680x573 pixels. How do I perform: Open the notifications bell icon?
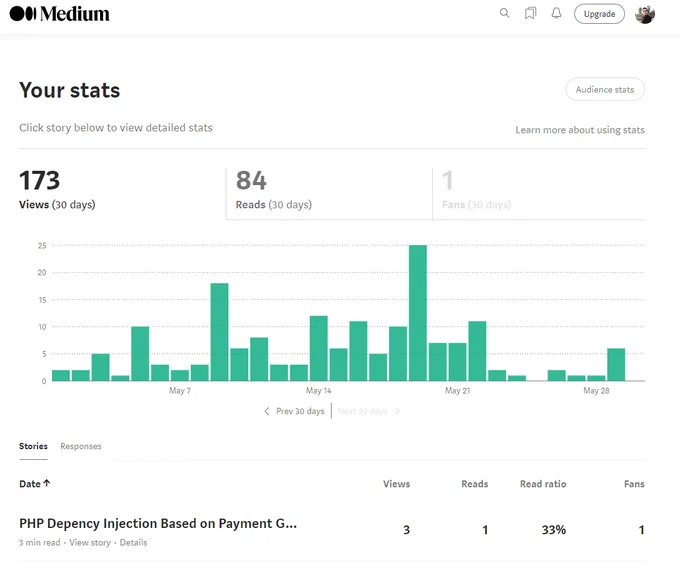point(556,13)
